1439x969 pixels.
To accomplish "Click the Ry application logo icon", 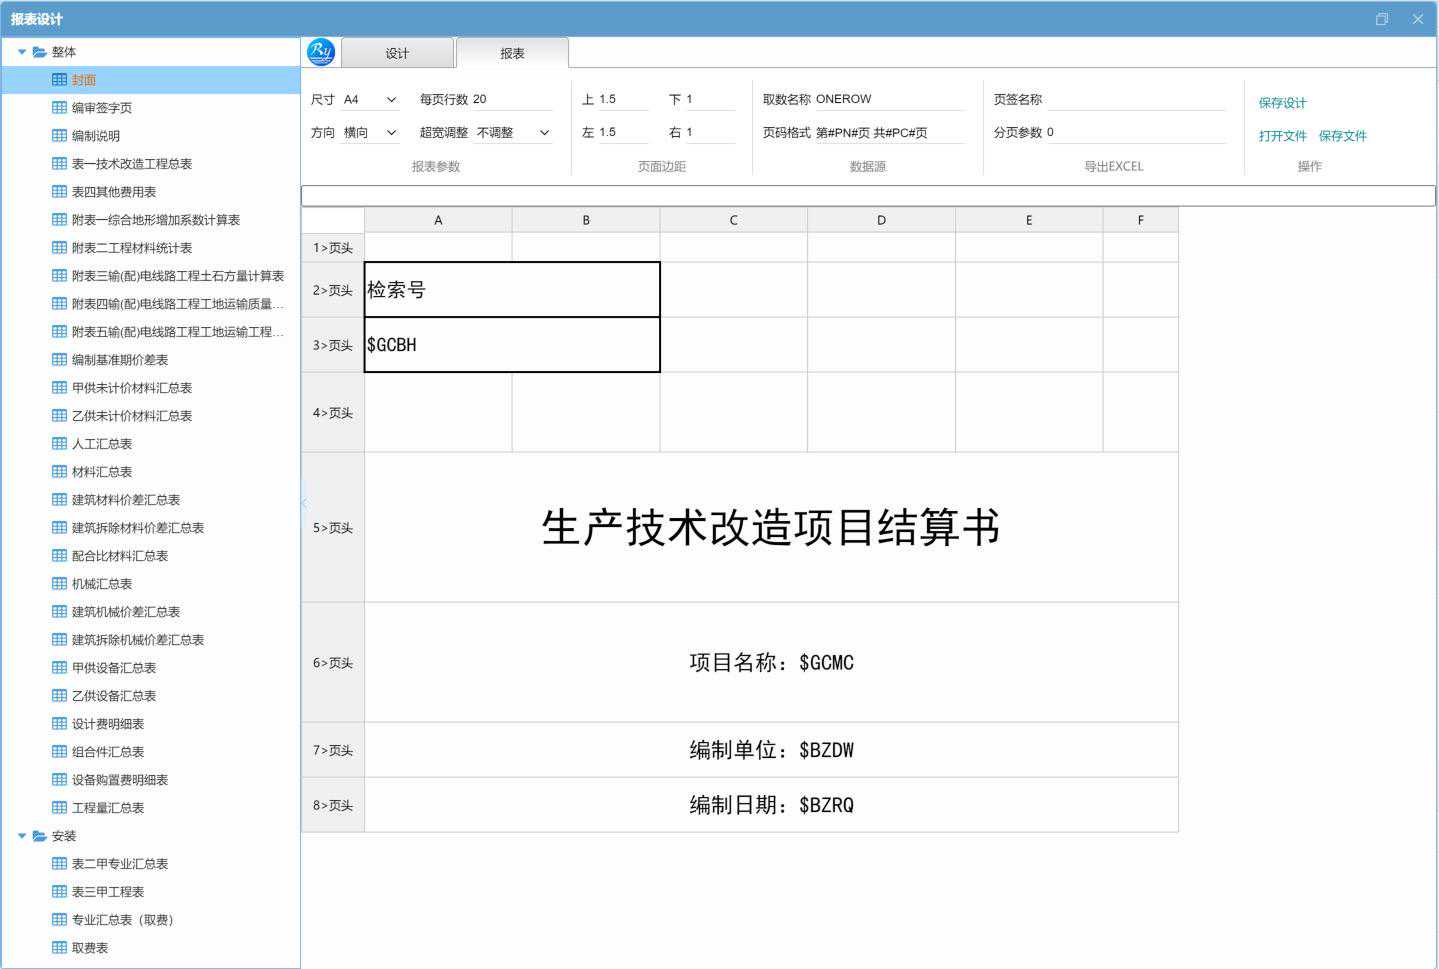I will [321, 52].
